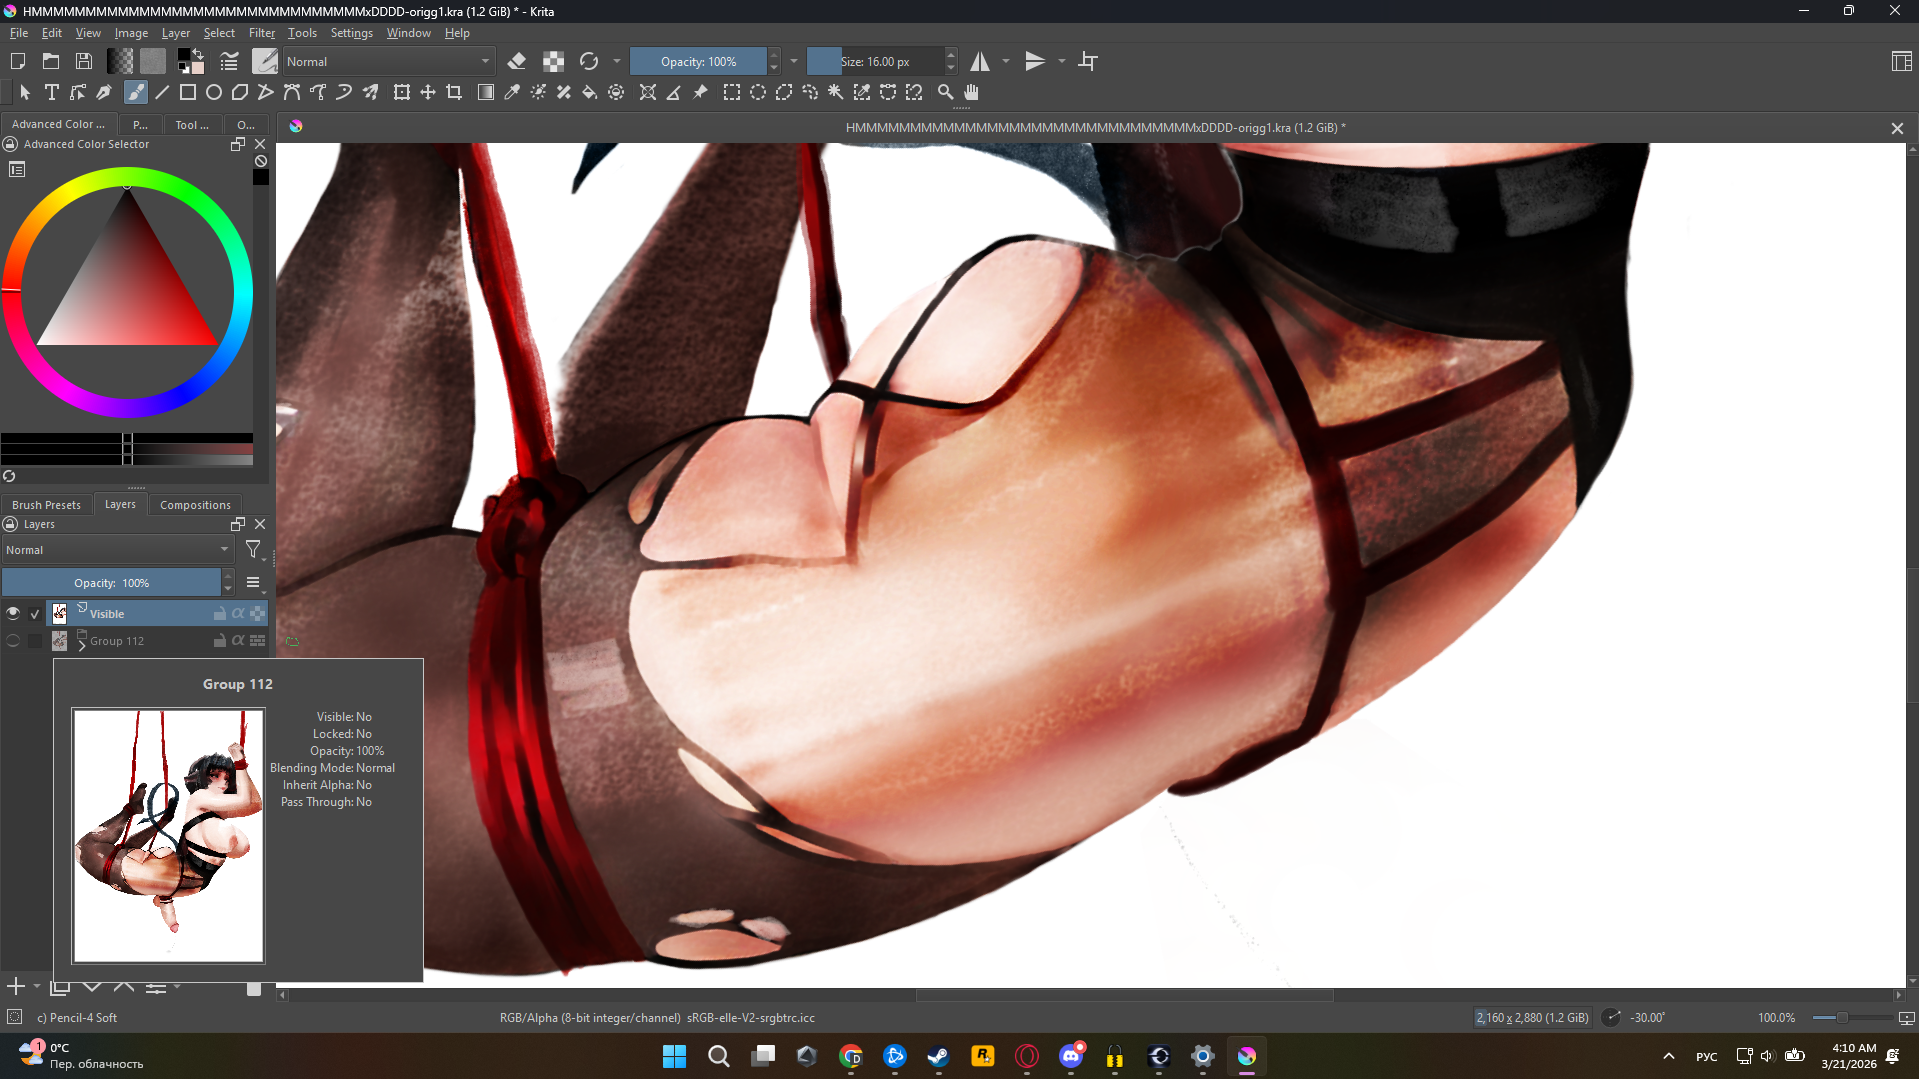
Task: Select the Text tool
Action: click(52, 92)
